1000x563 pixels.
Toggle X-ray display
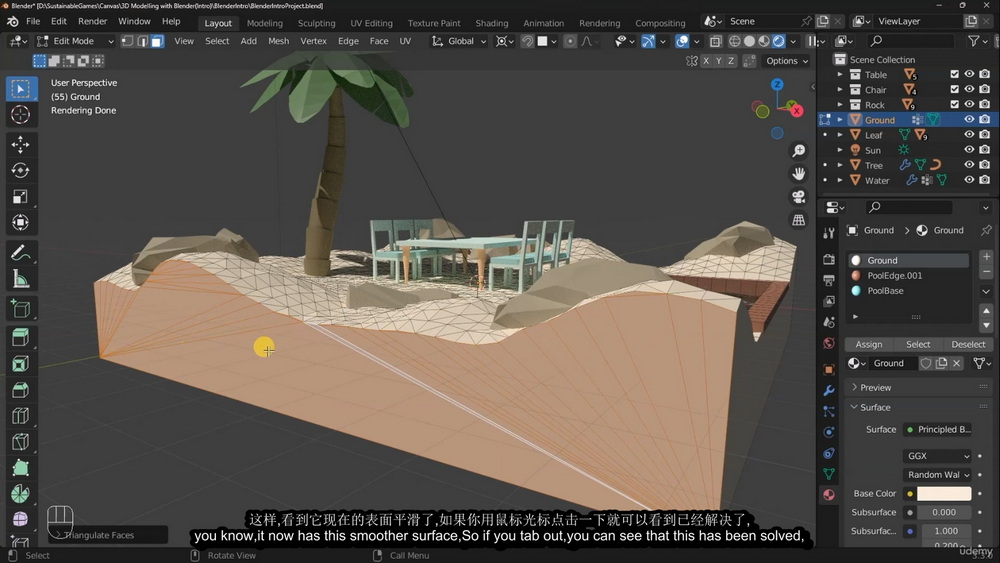coord(716,41)
